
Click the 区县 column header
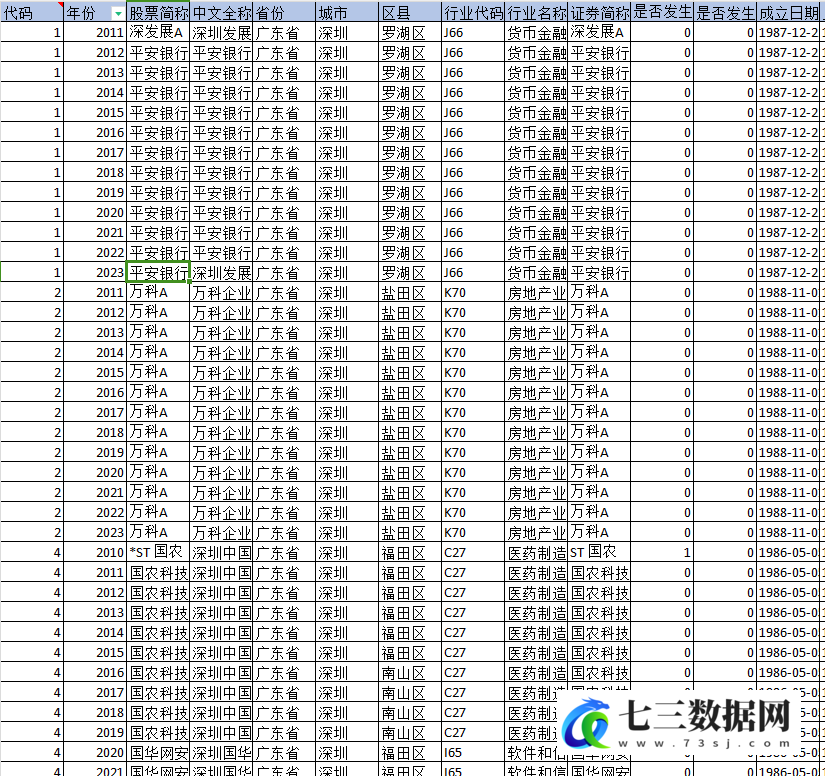pos(410,13)
